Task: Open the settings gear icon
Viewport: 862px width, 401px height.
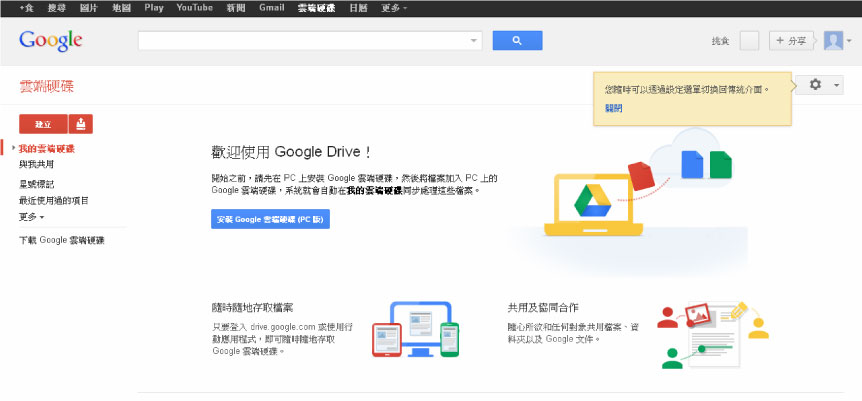Action: coord(815,85)
